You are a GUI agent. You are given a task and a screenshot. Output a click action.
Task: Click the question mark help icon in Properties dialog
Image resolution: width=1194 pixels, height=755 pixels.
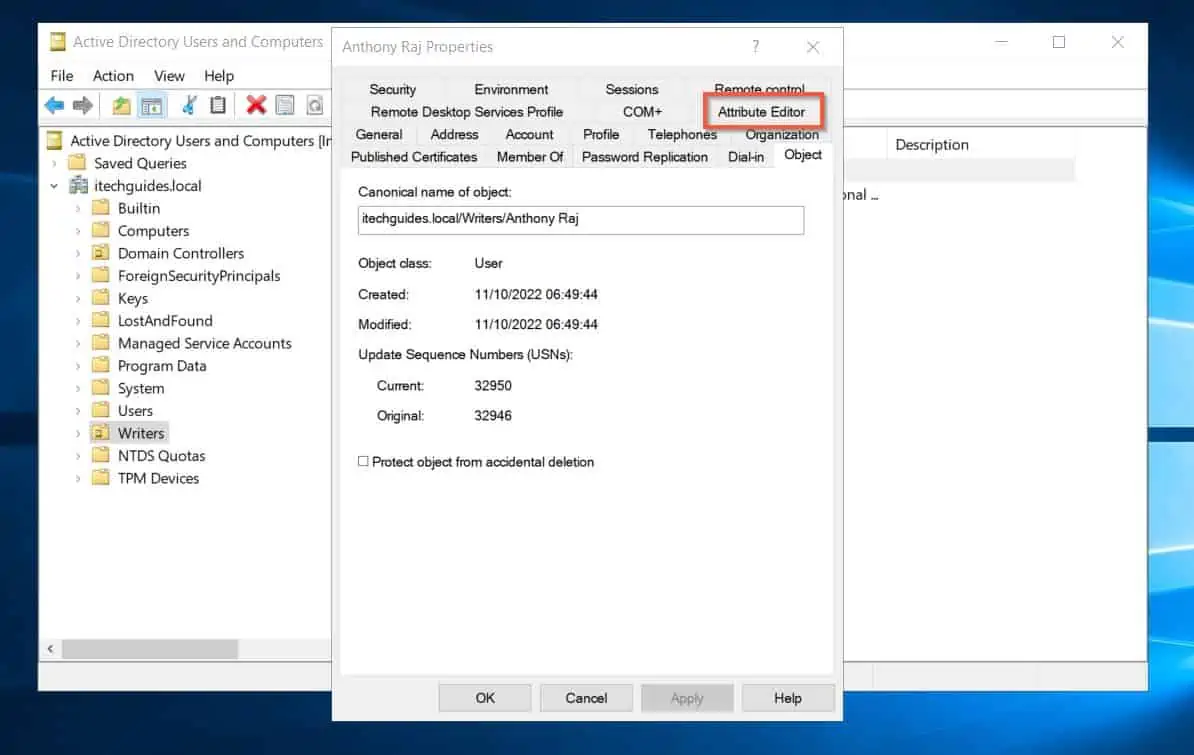755,46
